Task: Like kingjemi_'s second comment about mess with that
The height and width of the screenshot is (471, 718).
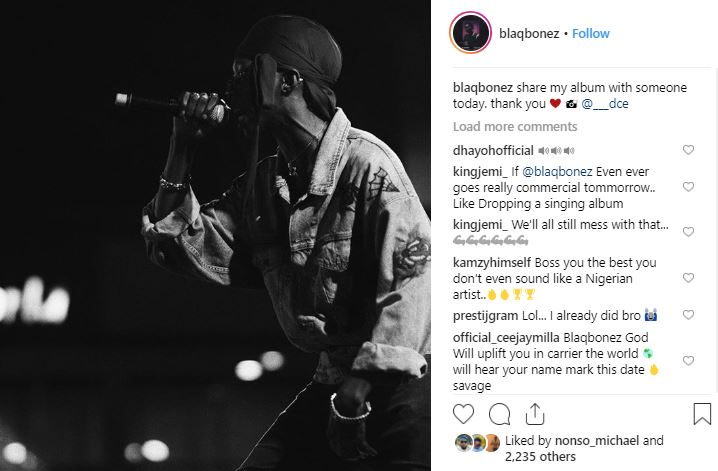Action: coord(688,232)
